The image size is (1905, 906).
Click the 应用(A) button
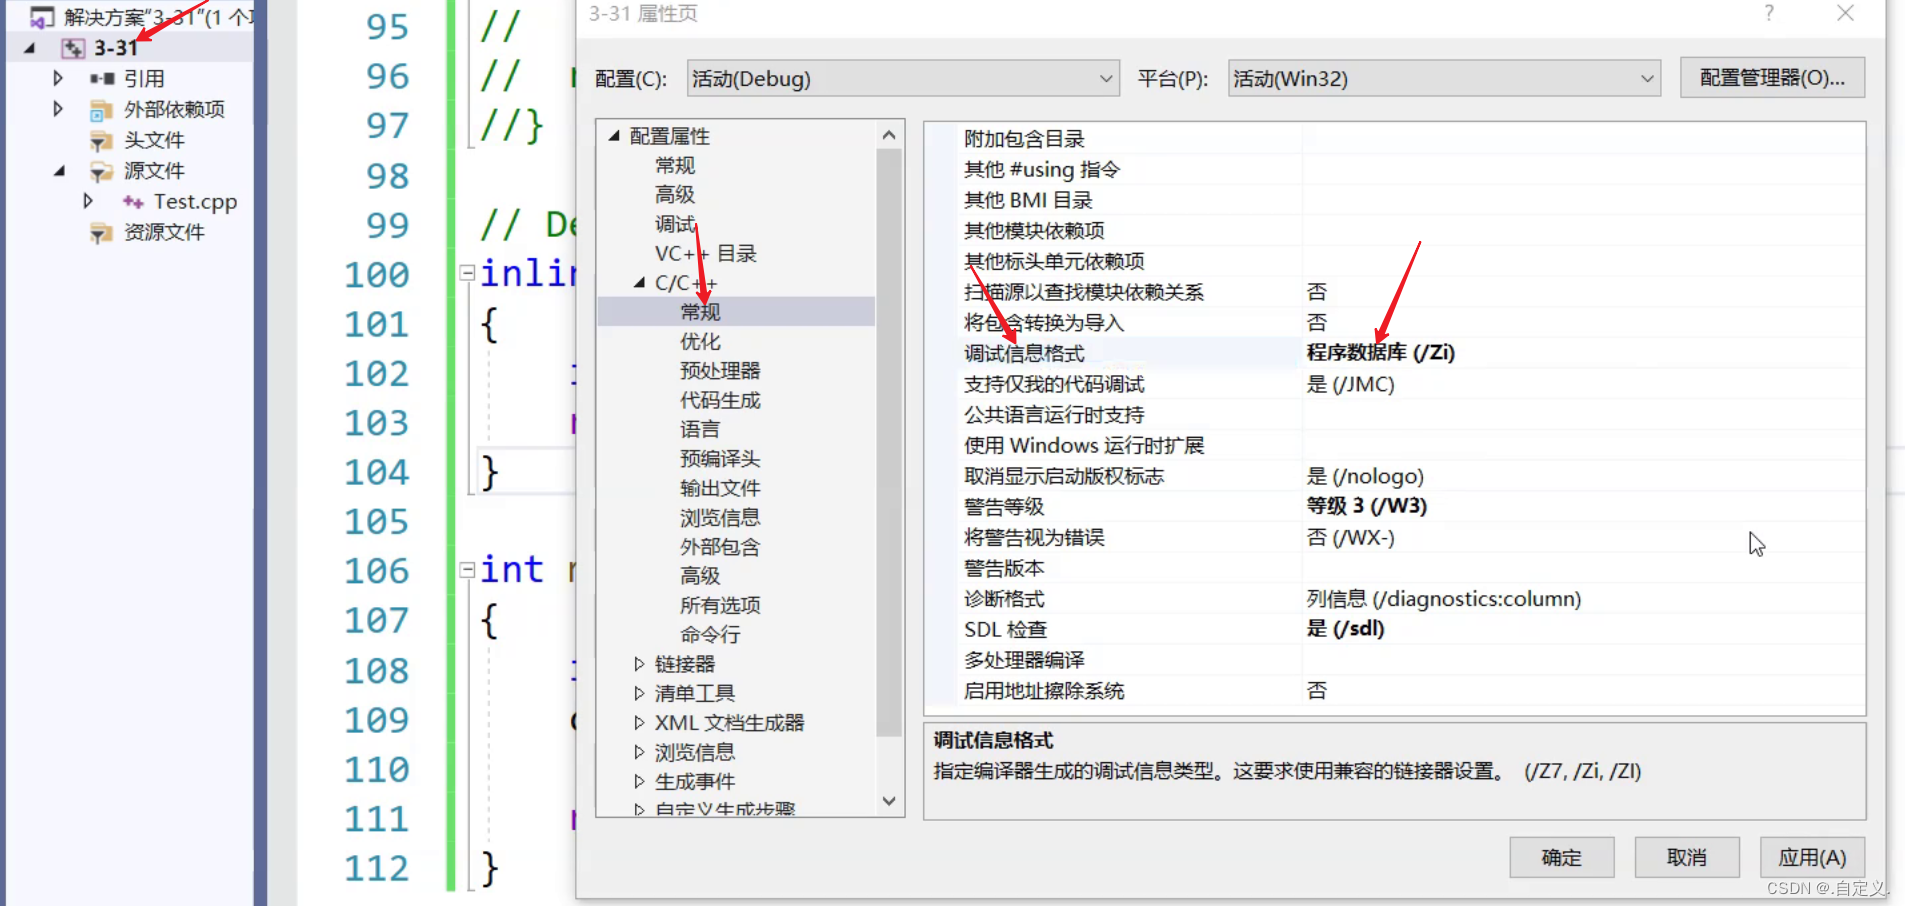[1812, 857]
